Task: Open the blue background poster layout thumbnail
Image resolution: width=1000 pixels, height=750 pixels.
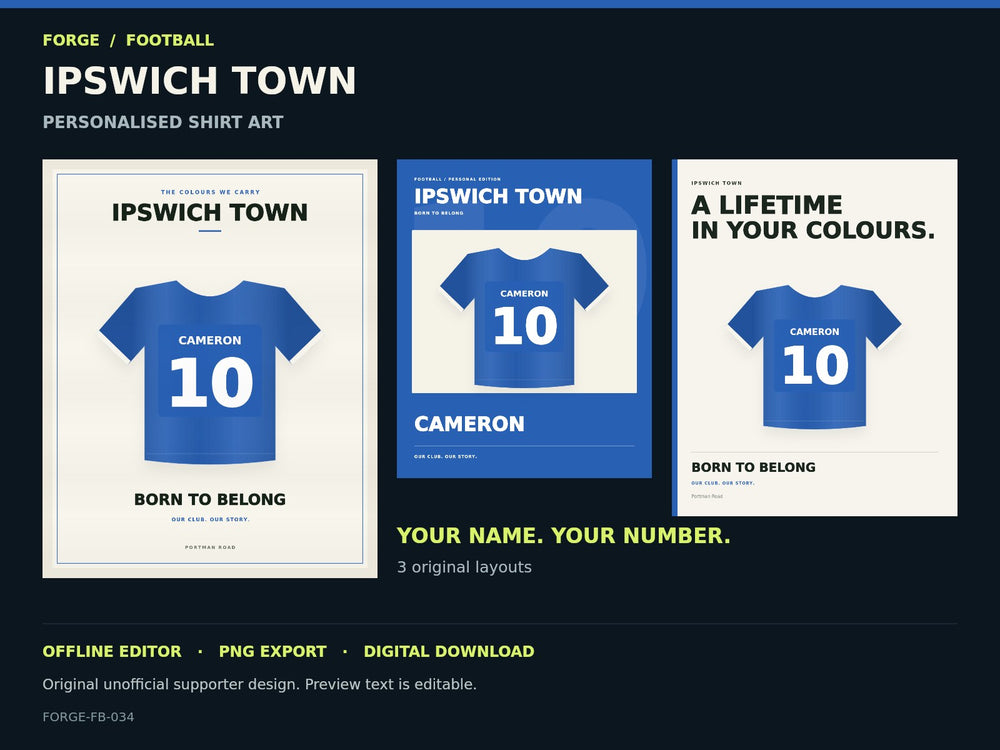Action: 524,318
